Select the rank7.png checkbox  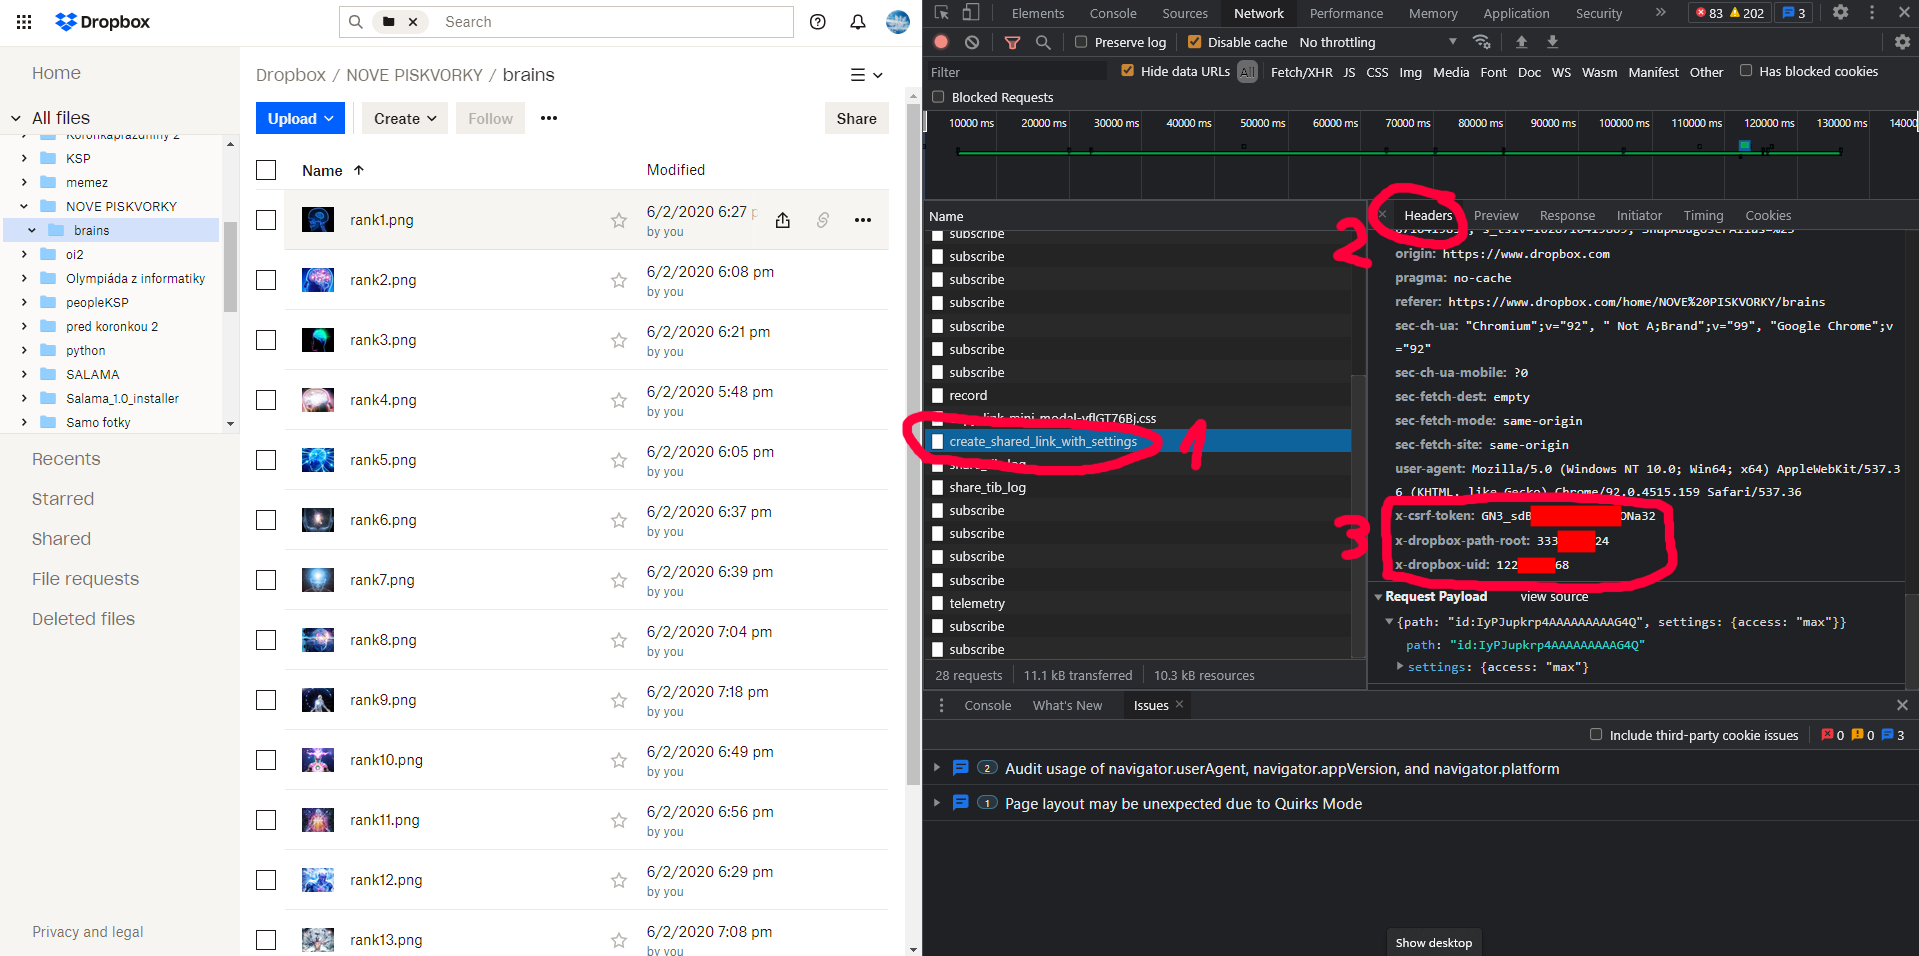tap(266, 580)
